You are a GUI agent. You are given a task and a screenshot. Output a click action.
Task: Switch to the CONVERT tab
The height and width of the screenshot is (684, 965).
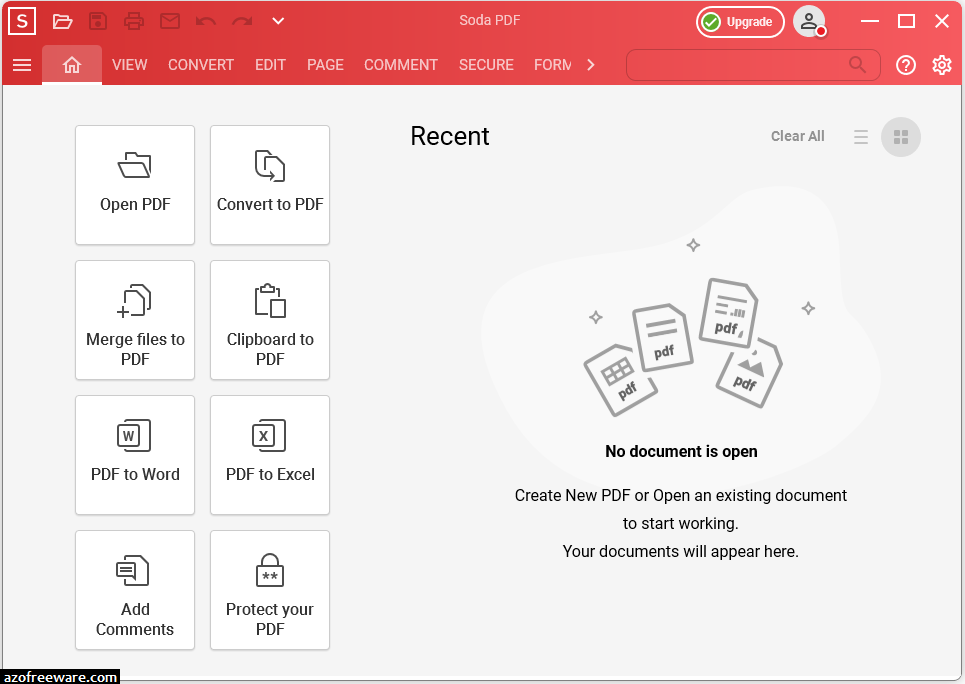tap(200, 64)
